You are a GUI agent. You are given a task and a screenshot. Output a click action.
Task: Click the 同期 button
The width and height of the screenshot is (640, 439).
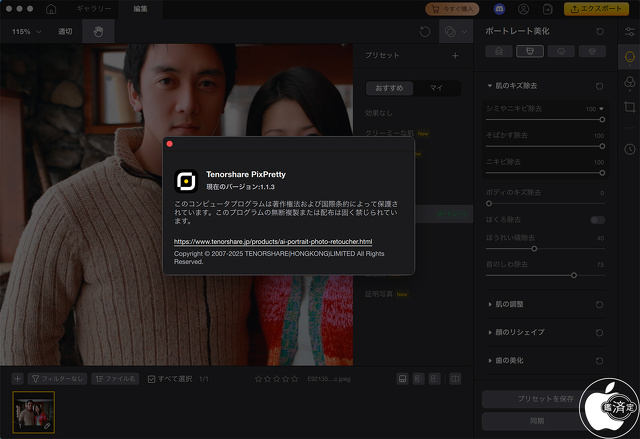[537, 421]
